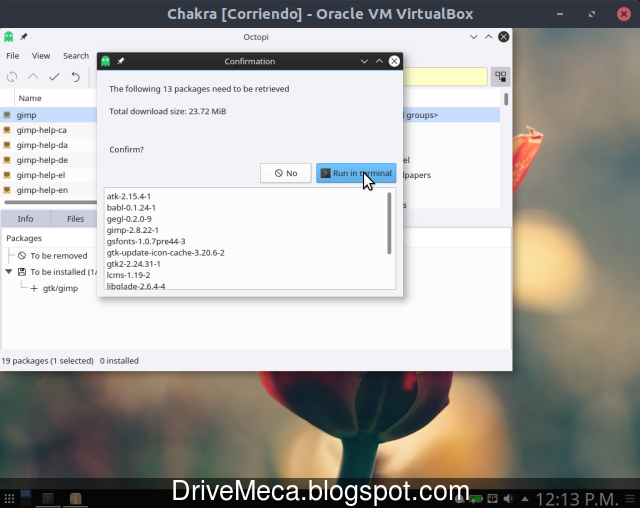The height and width of the screenshot is (508, 640).
Task: Select the To be removed tree item
Action: (58, 256)
